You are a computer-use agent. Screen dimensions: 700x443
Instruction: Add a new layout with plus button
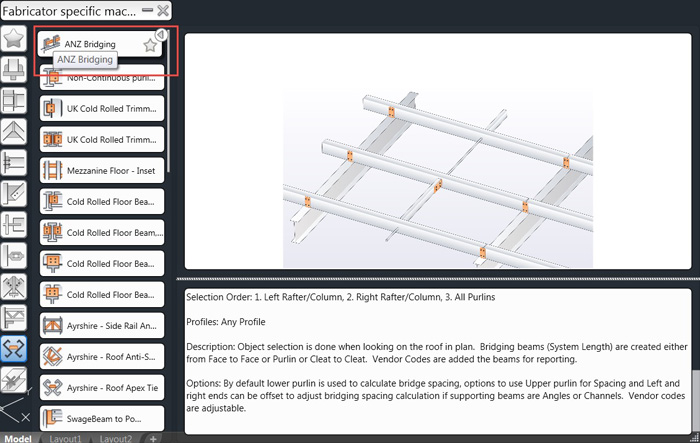click(153, 438)
